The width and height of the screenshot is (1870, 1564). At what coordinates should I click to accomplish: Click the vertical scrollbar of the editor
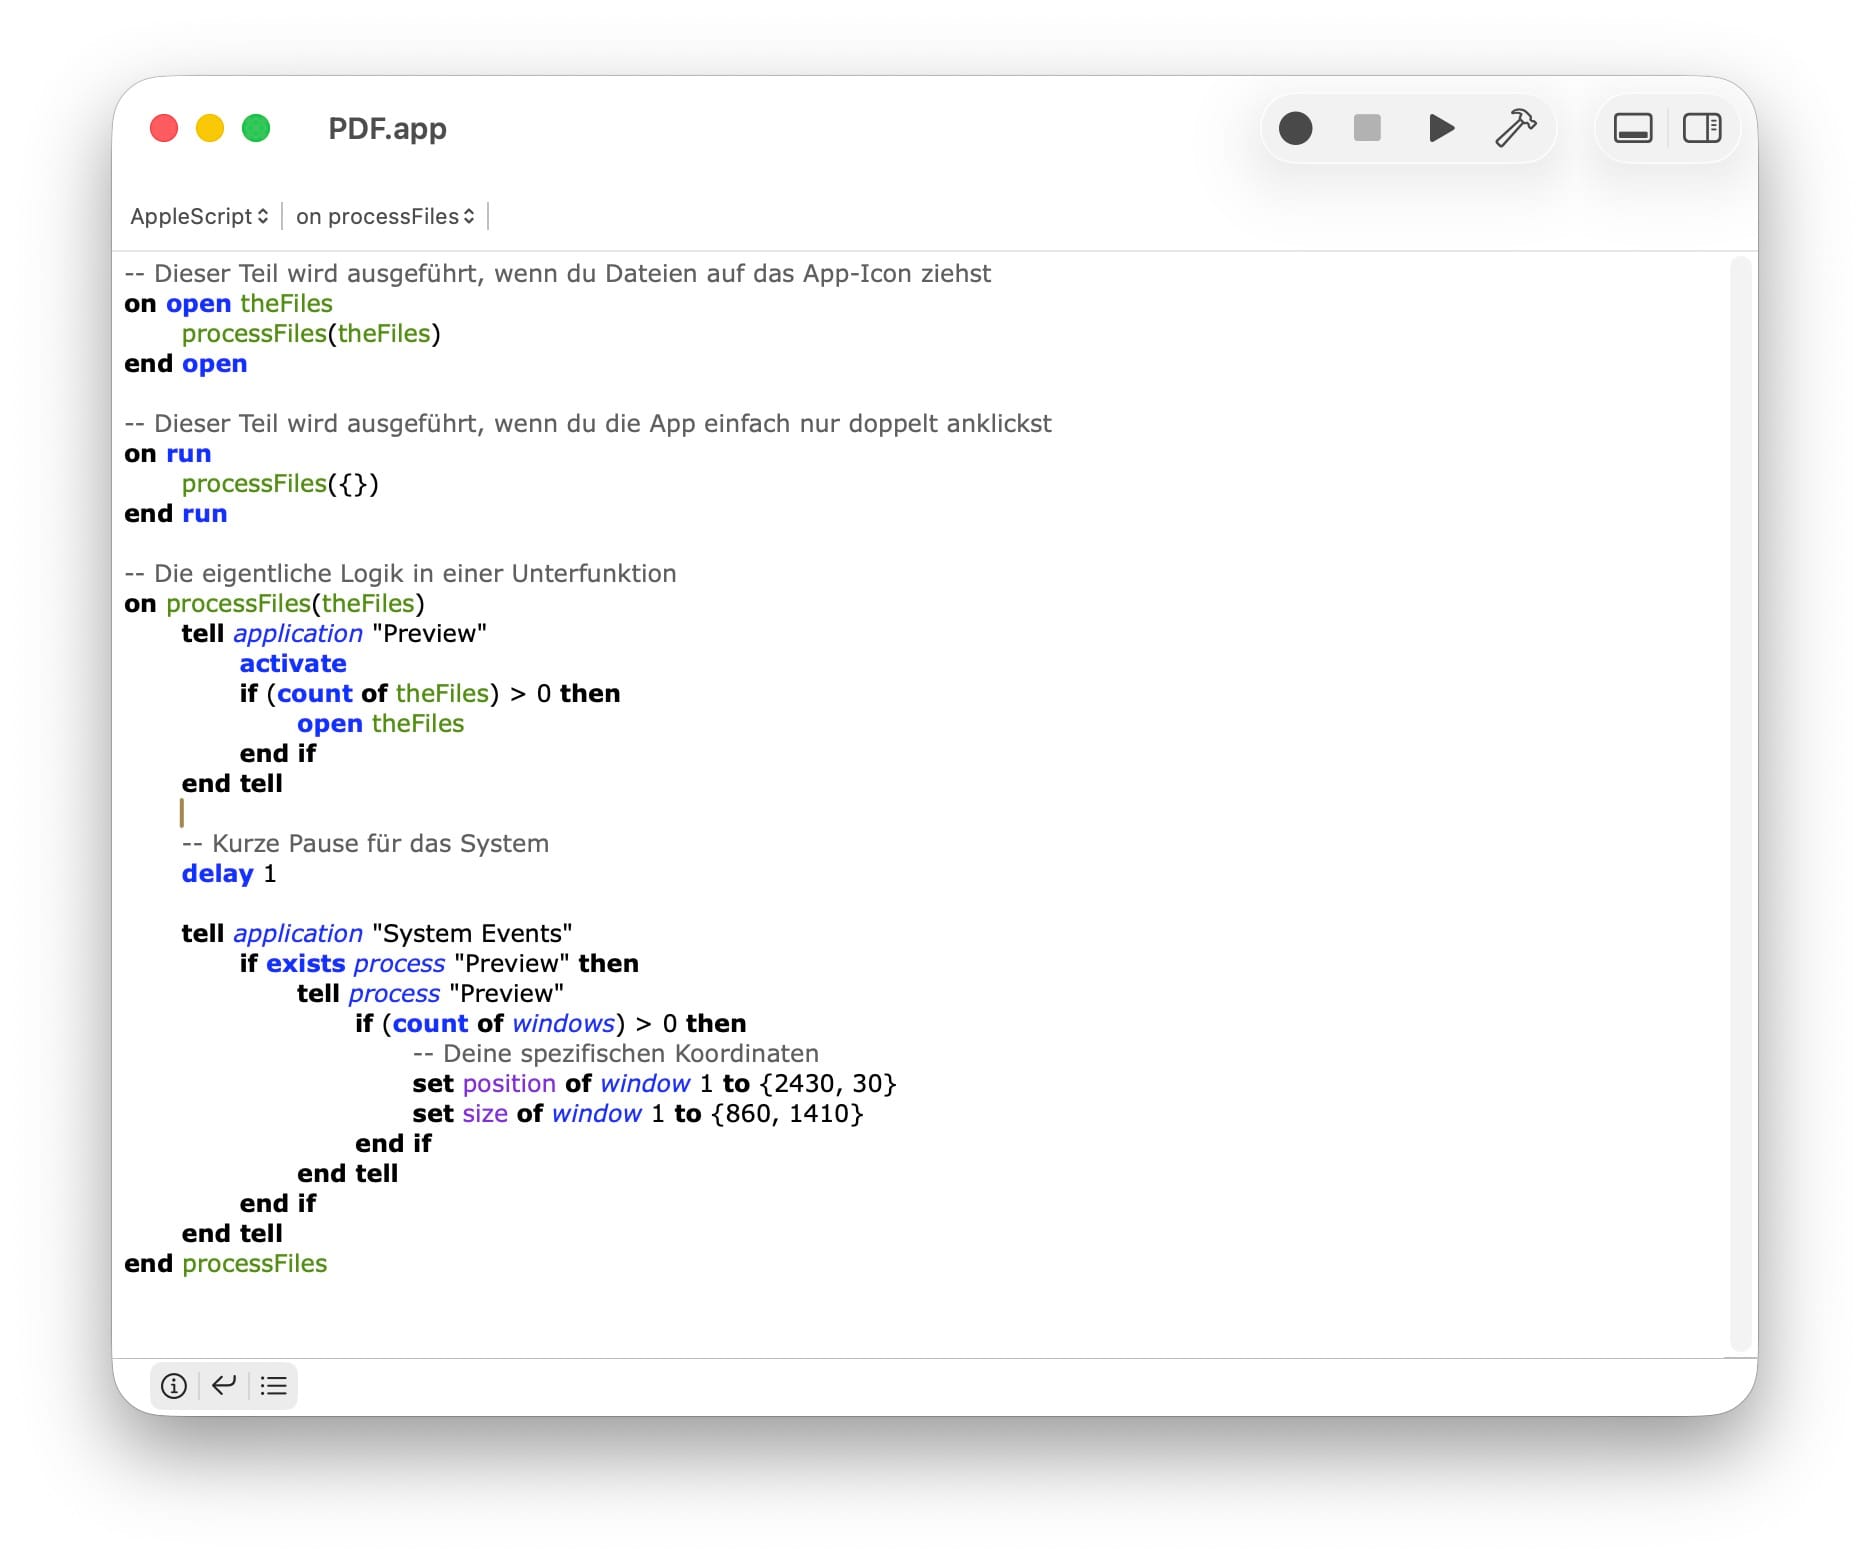click(1741, 800)
